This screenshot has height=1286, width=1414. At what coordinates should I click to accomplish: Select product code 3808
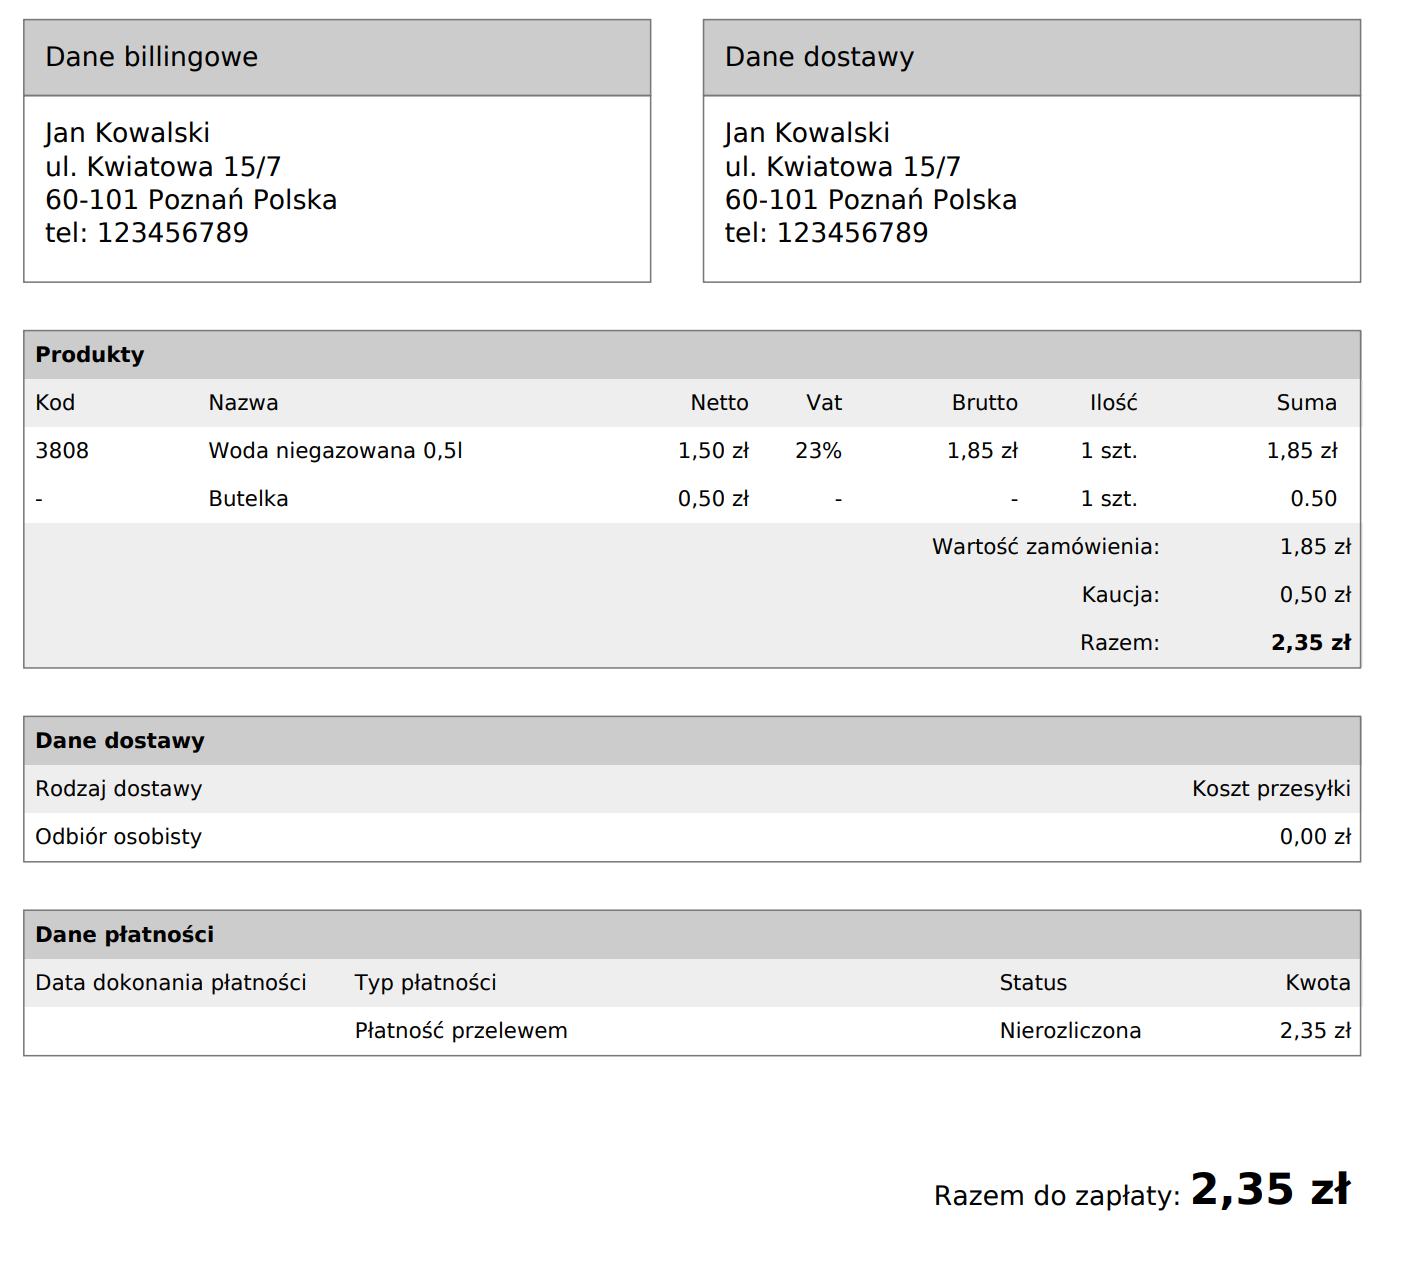[62, 451]
